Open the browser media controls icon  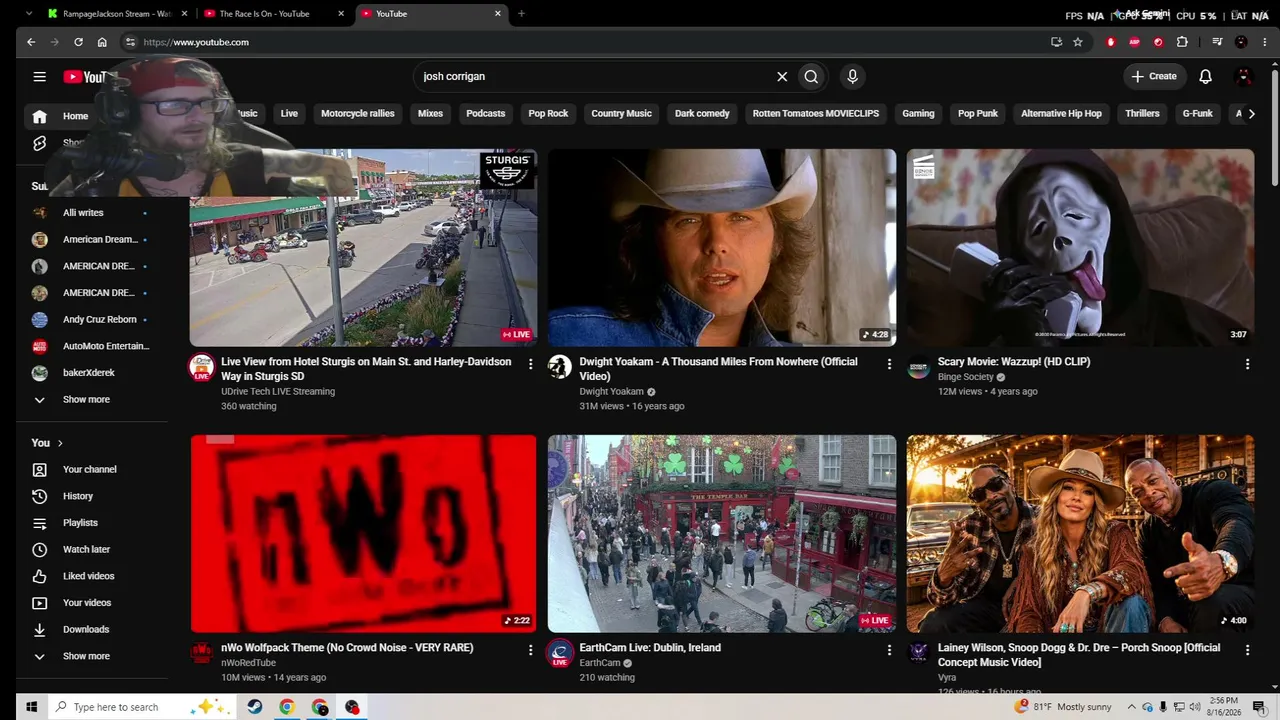point(1217,42)
